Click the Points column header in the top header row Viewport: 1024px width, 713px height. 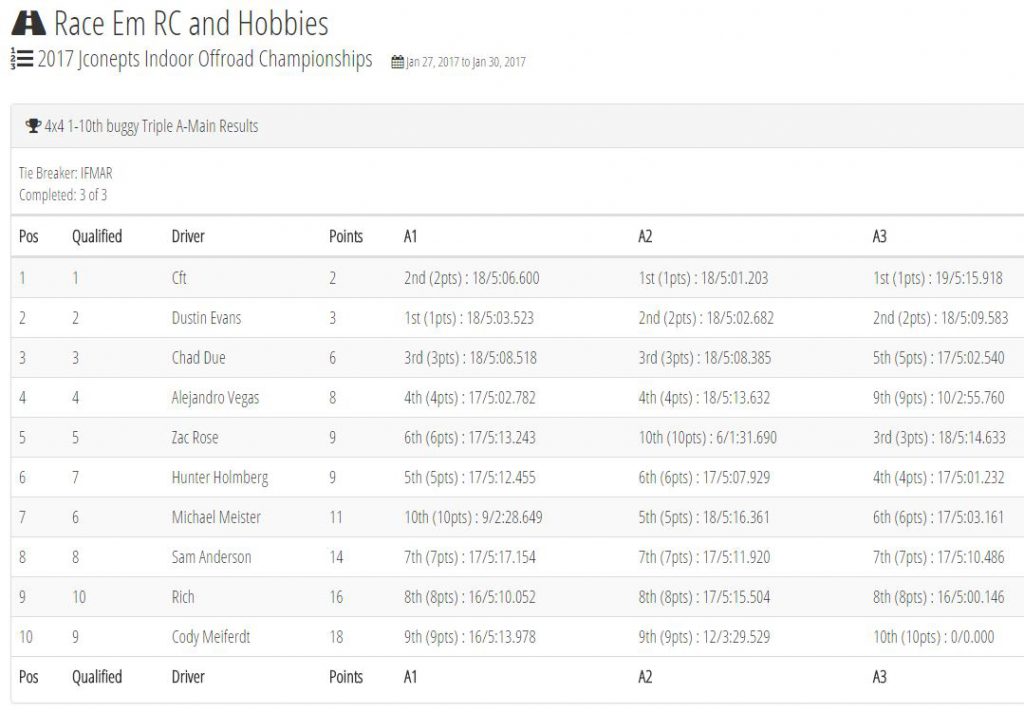tap(346, 236)
